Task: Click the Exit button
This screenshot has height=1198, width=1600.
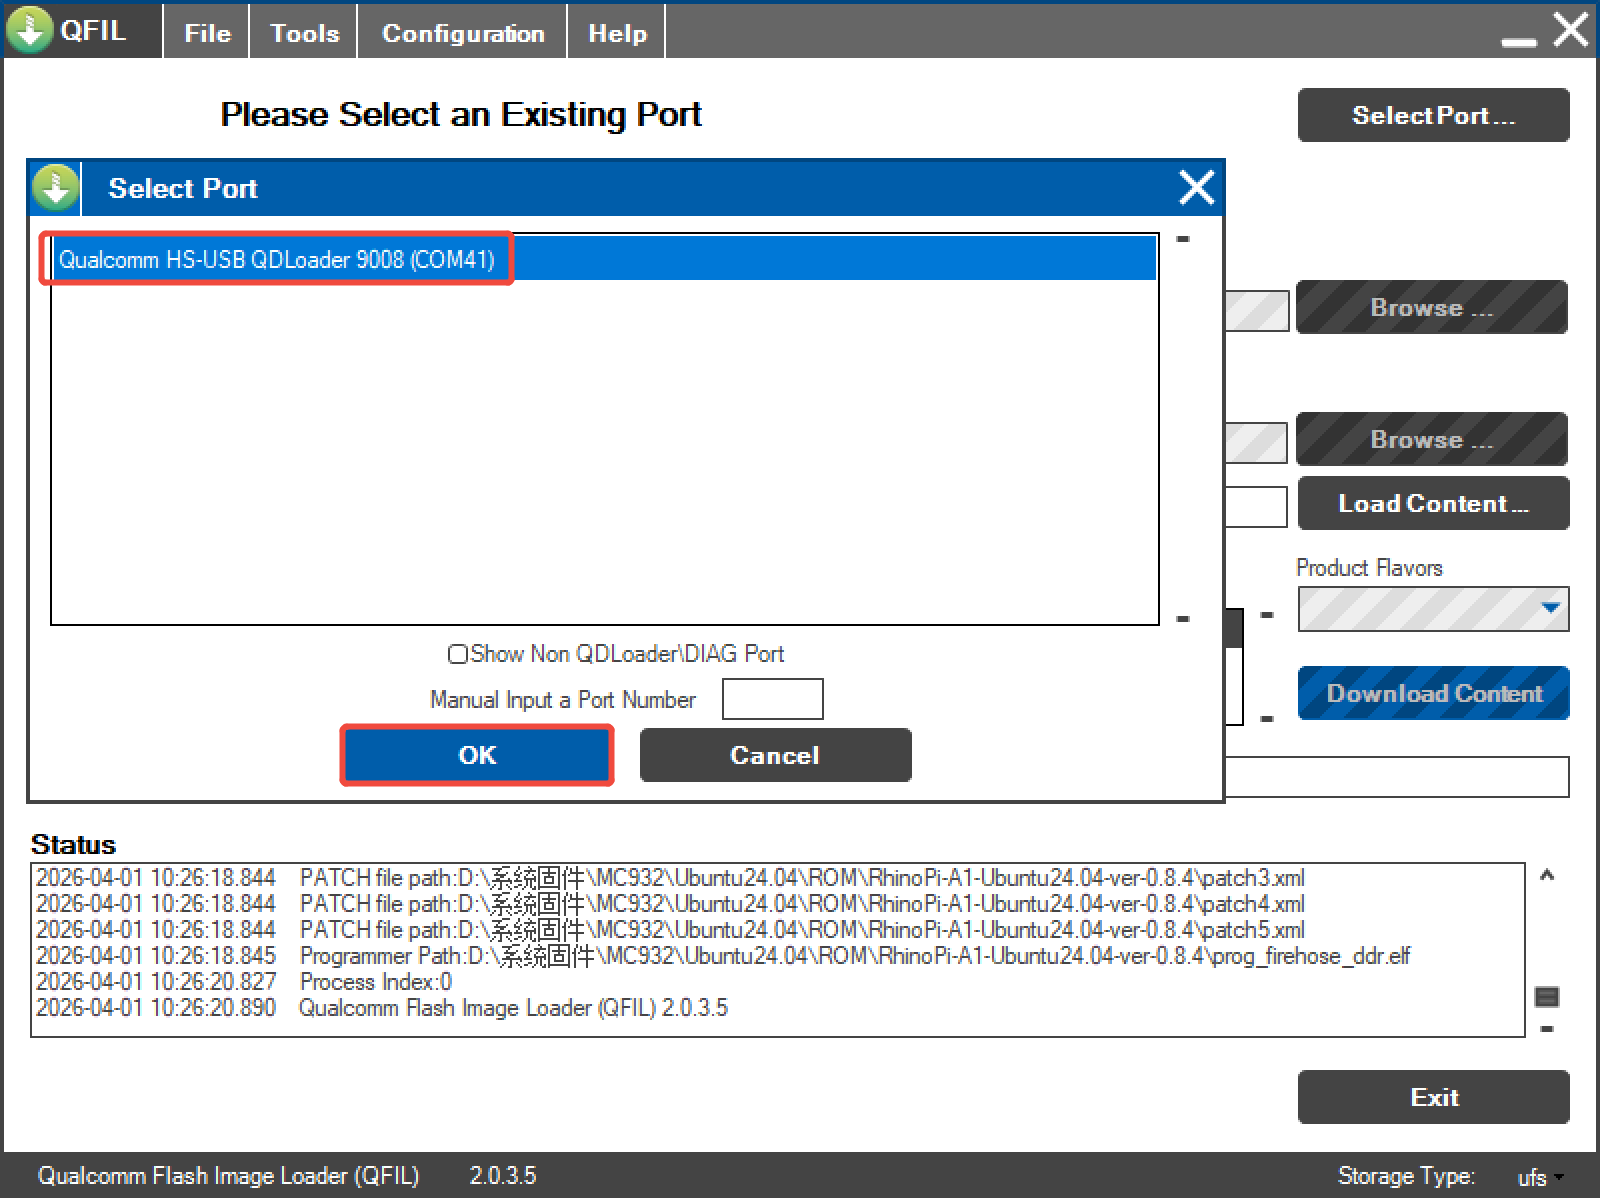Action: 1433,1097
